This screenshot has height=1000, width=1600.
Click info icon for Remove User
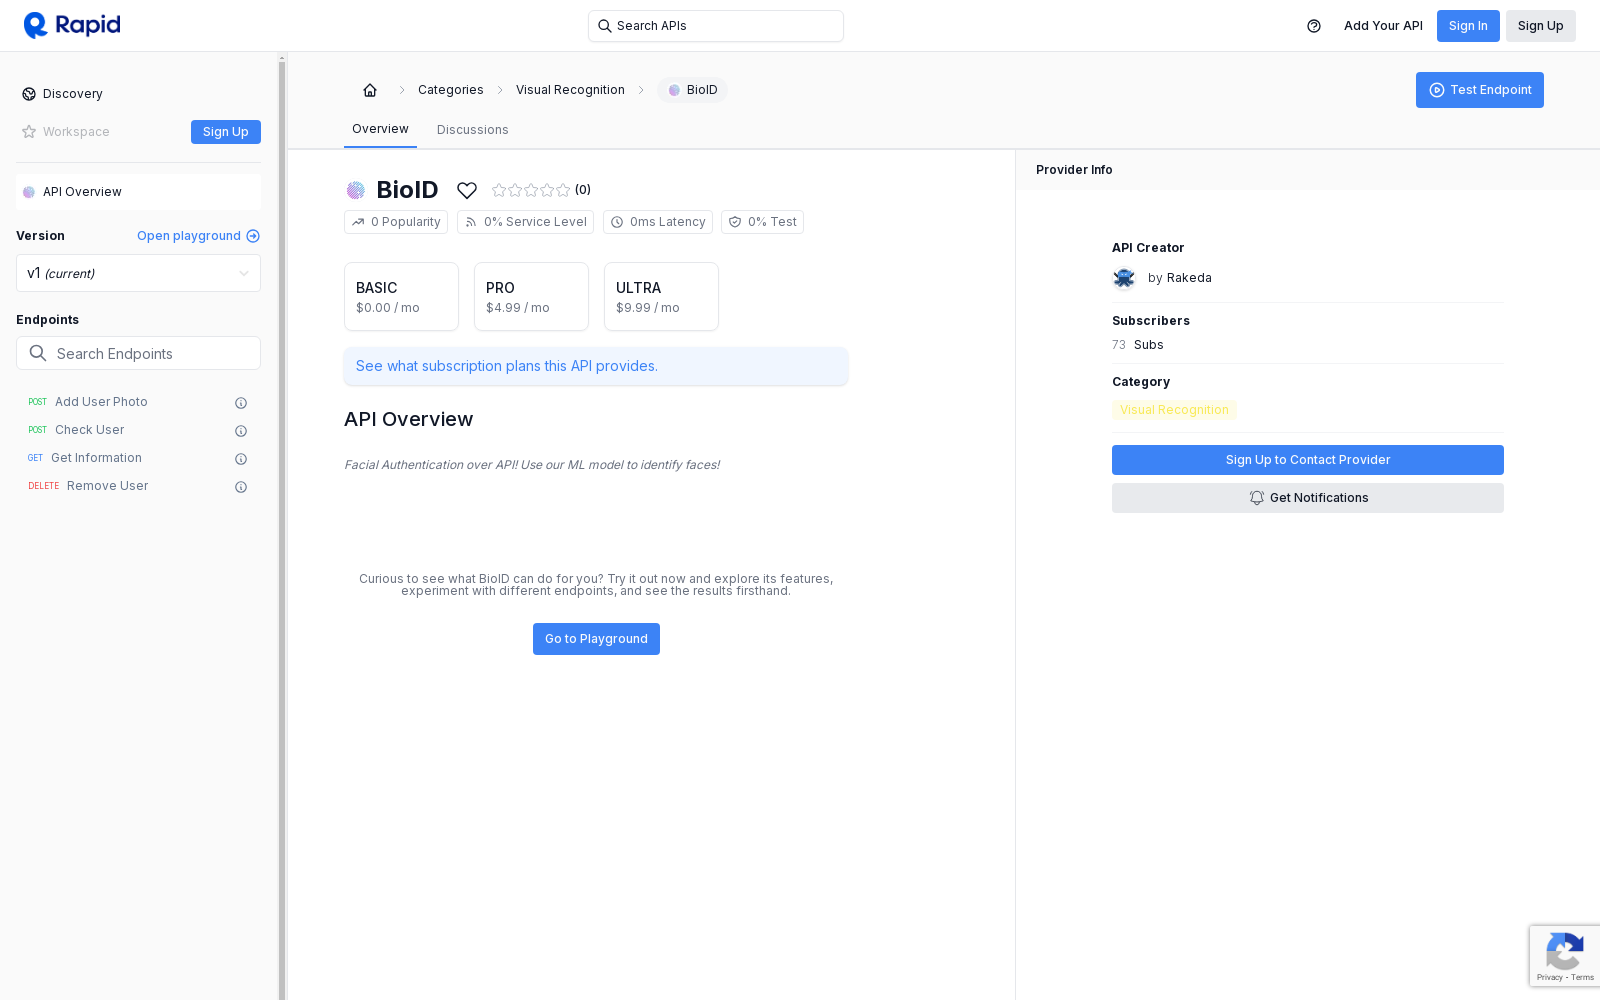coord(241,487)
